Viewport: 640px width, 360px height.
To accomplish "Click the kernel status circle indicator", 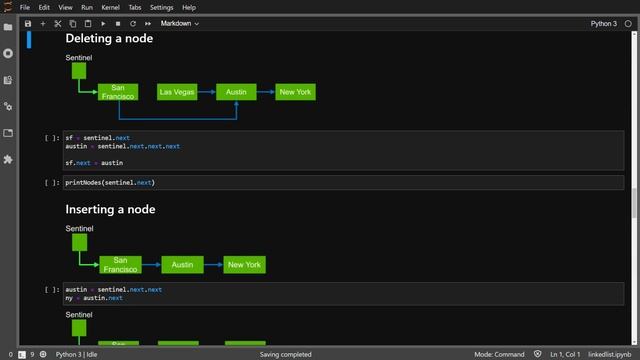I will click(x=628, y=24).
